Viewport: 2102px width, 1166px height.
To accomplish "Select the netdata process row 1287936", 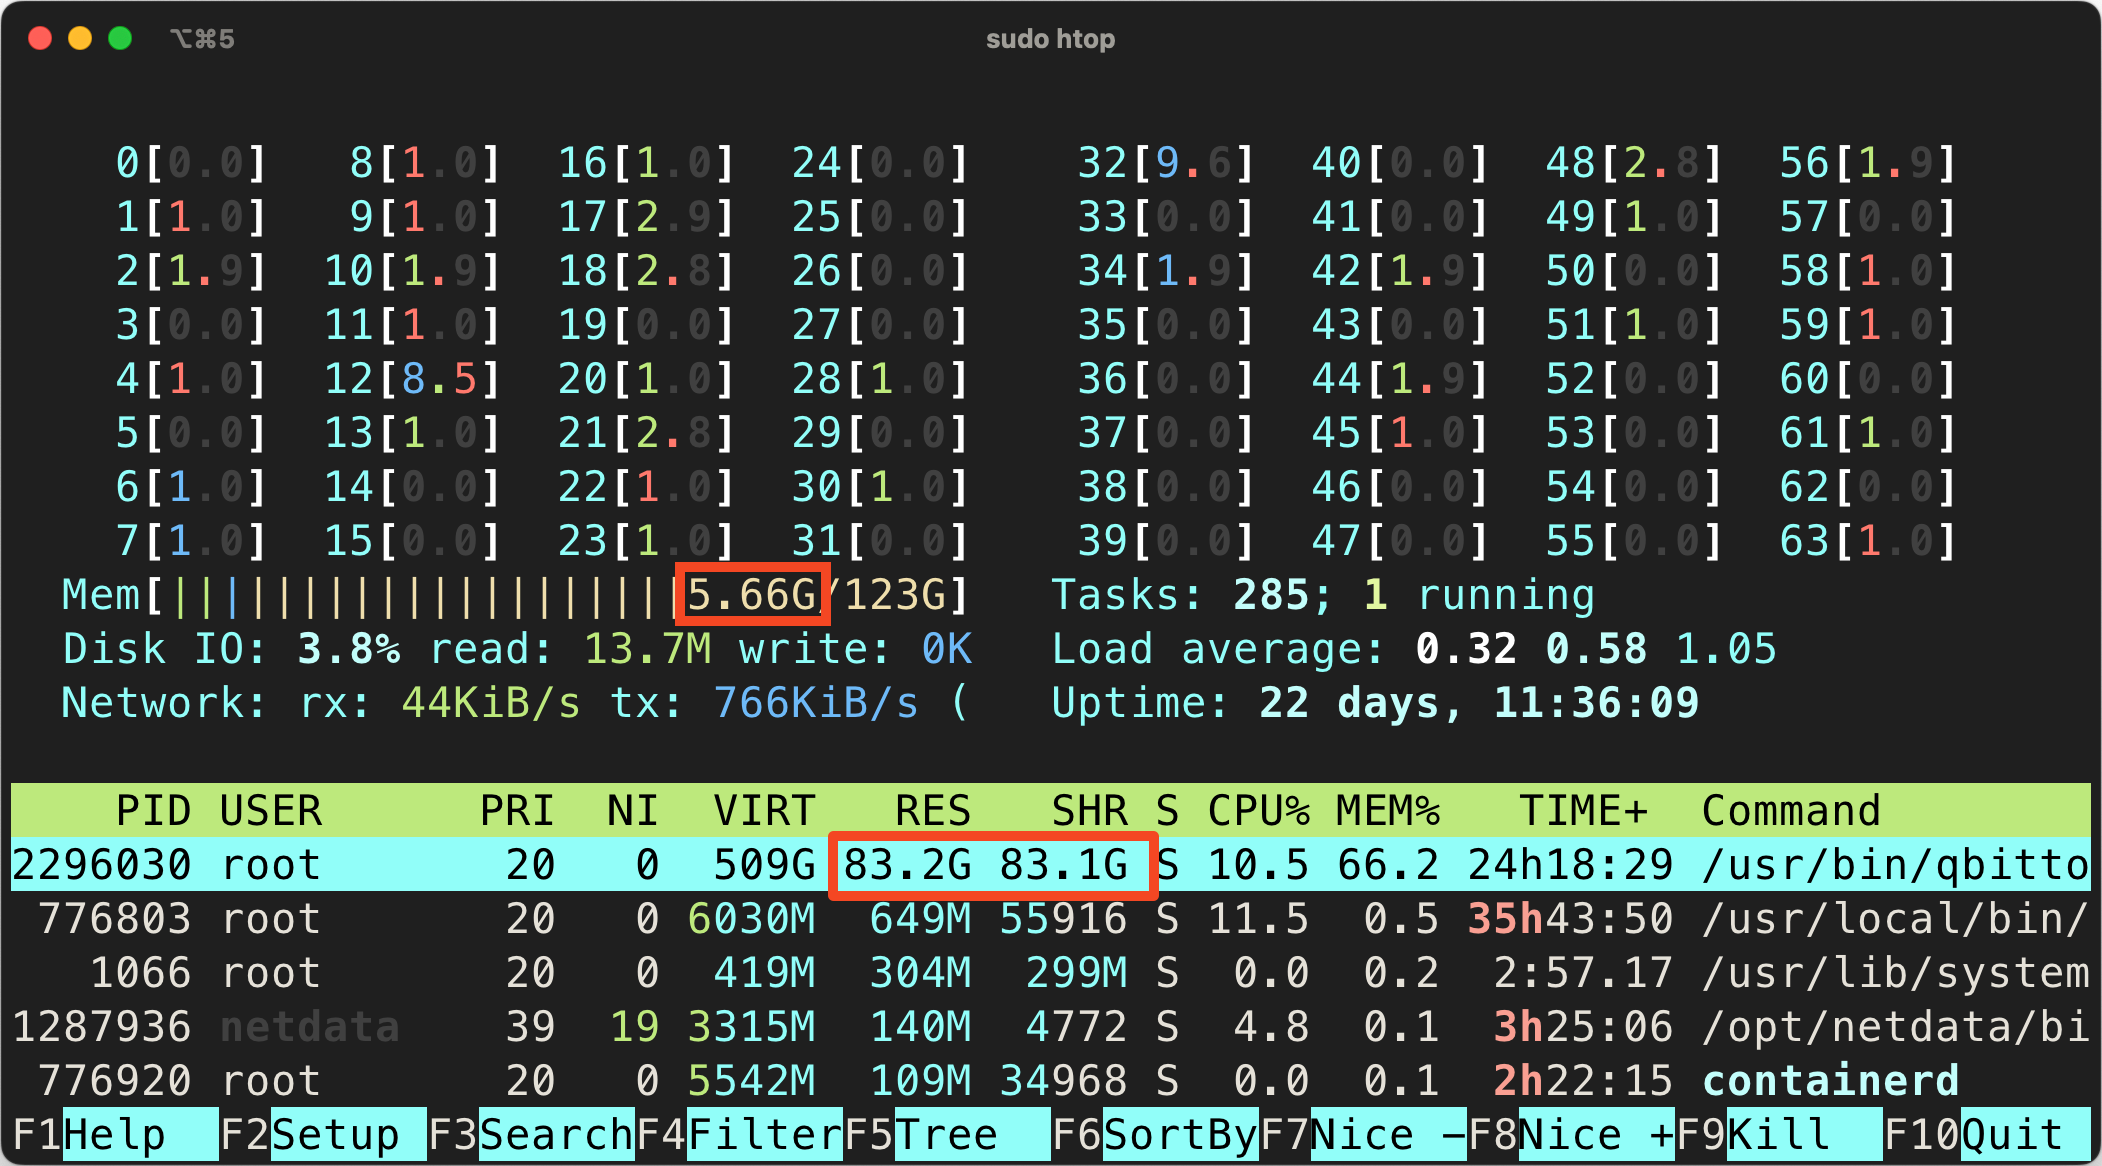I will 1051,1027.
